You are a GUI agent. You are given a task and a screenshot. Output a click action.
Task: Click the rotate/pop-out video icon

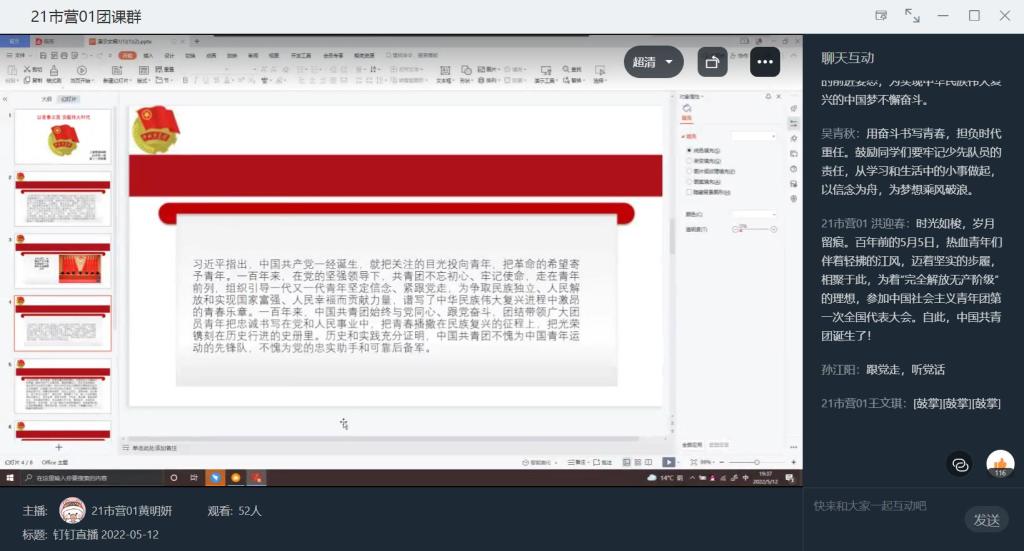(x=712, y=62)
